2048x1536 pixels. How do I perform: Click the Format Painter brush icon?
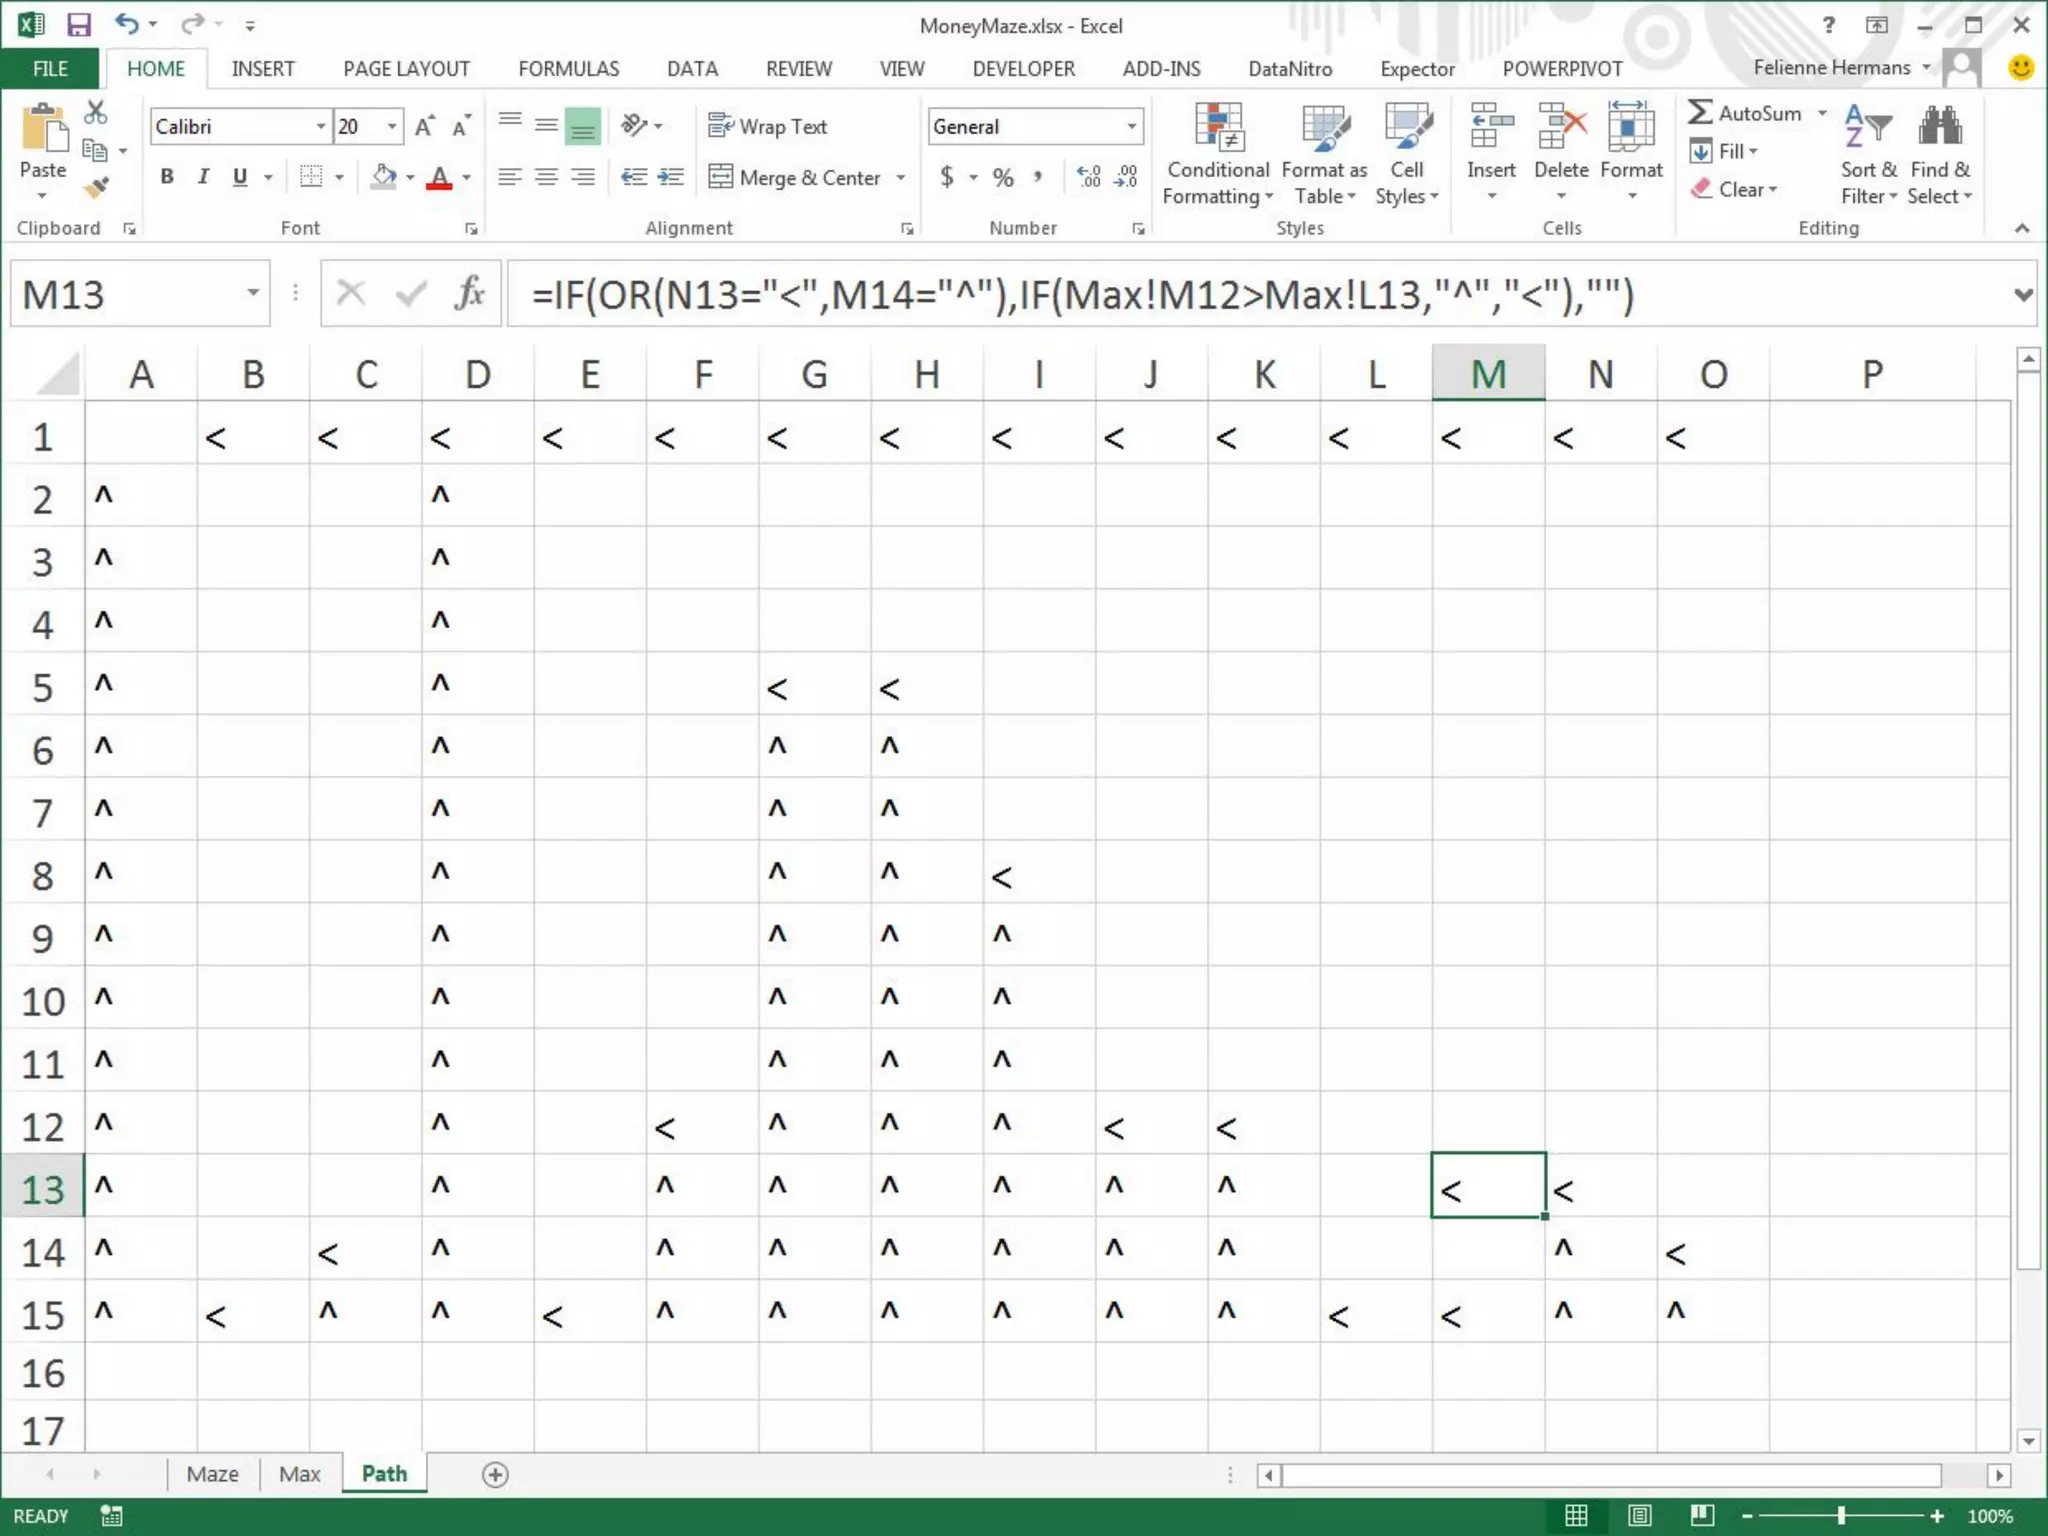tap(96, 187)
